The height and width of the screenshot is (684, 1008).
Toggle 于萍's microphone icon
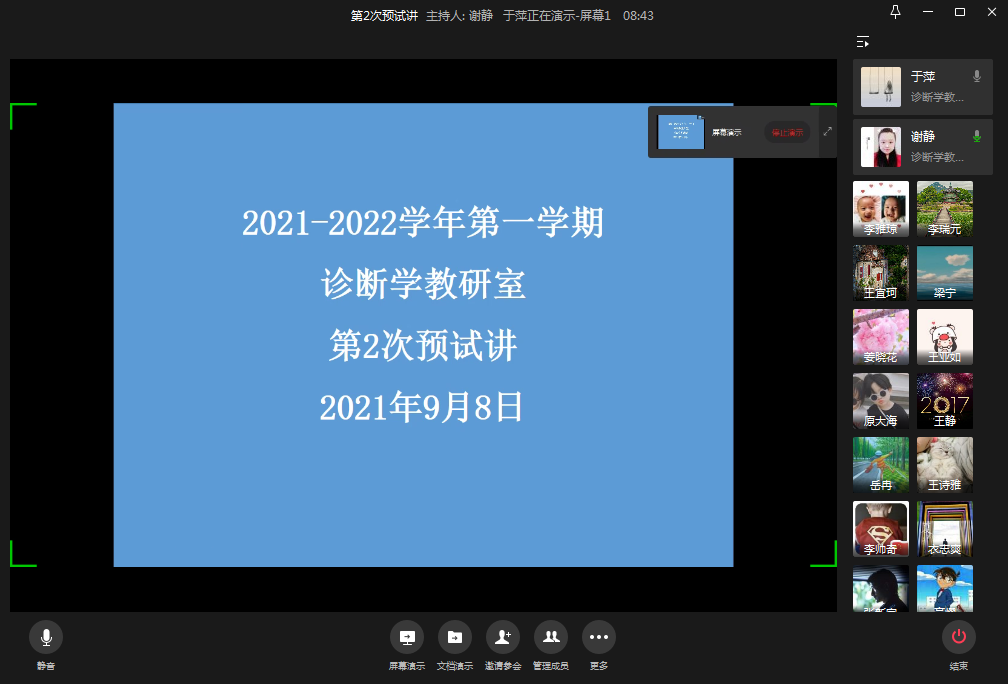(977, 76)
